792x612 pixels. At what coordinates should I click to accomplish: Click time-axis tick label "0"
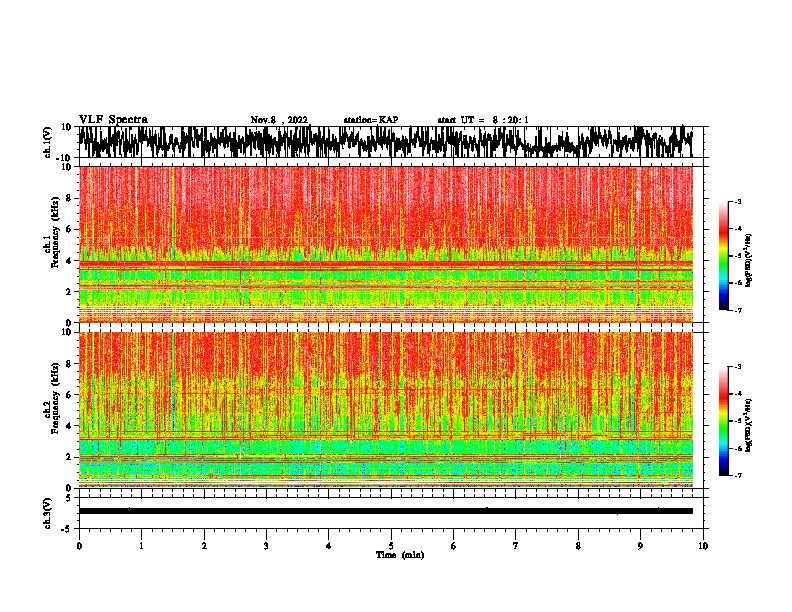(79, 546)
